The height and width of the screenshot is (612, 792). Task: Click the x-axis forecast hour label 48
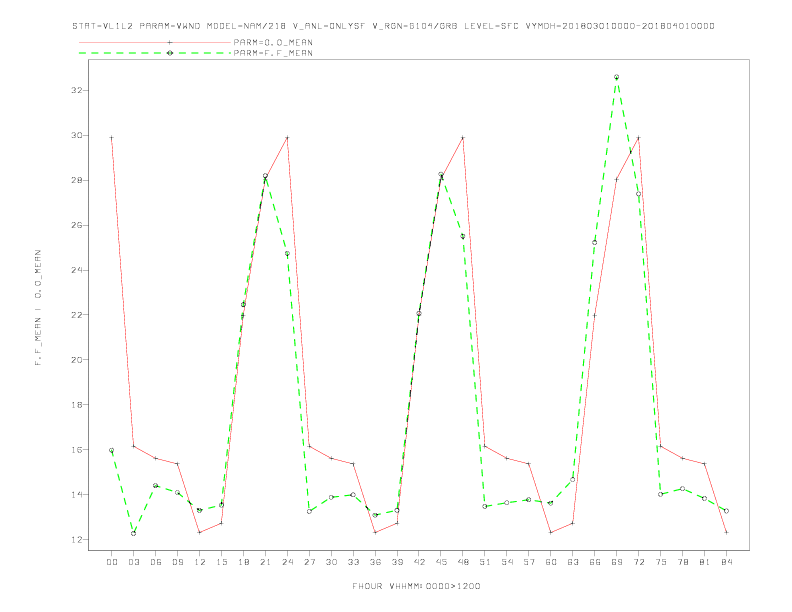pyautogui.click(x=463, y=562)
